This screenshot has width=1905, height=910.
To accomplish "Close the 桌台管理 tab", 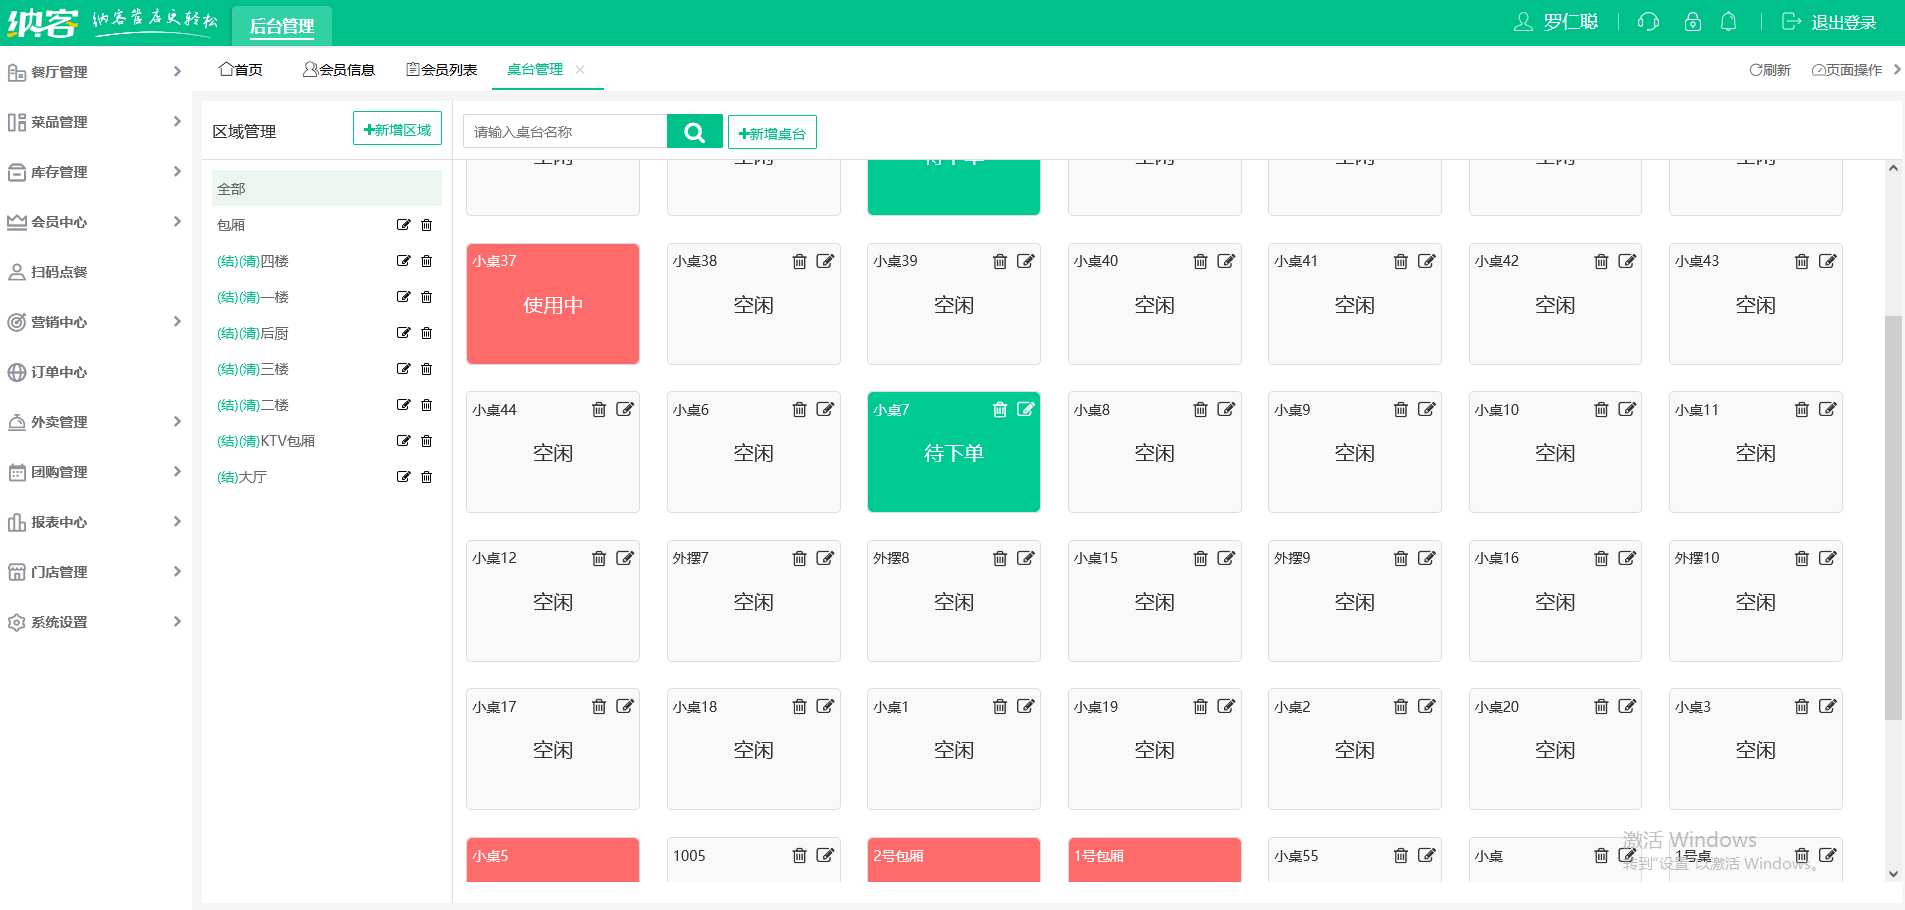I will click(x=580, y=69).
